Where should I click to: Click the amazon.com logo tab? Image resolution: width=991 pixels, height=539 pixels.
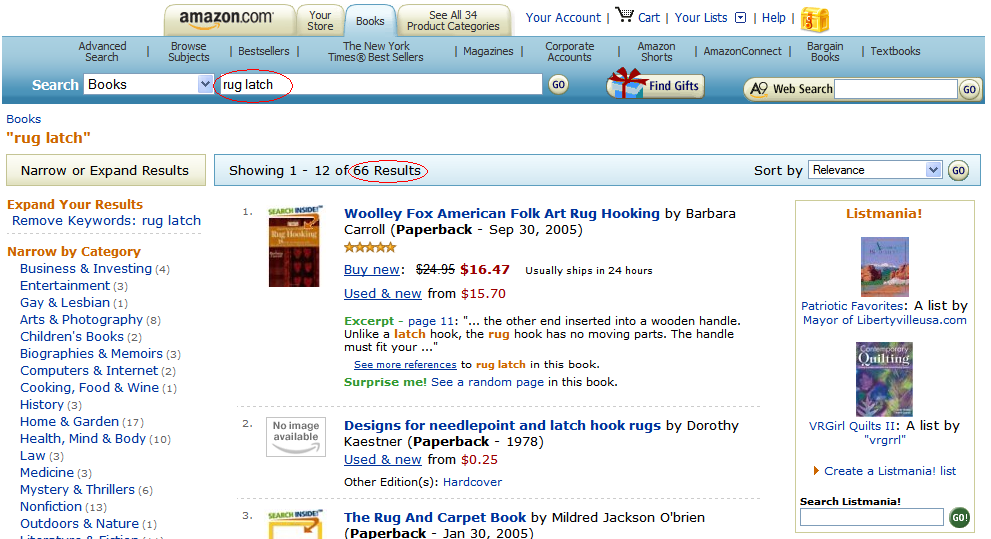coord(228,18)
